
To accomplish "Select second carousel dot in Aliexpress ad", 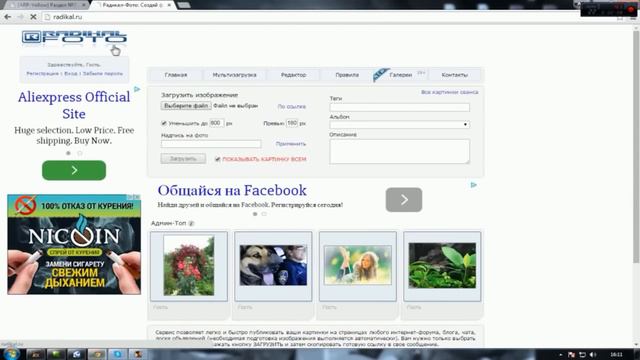I will [x=80, y=153].
